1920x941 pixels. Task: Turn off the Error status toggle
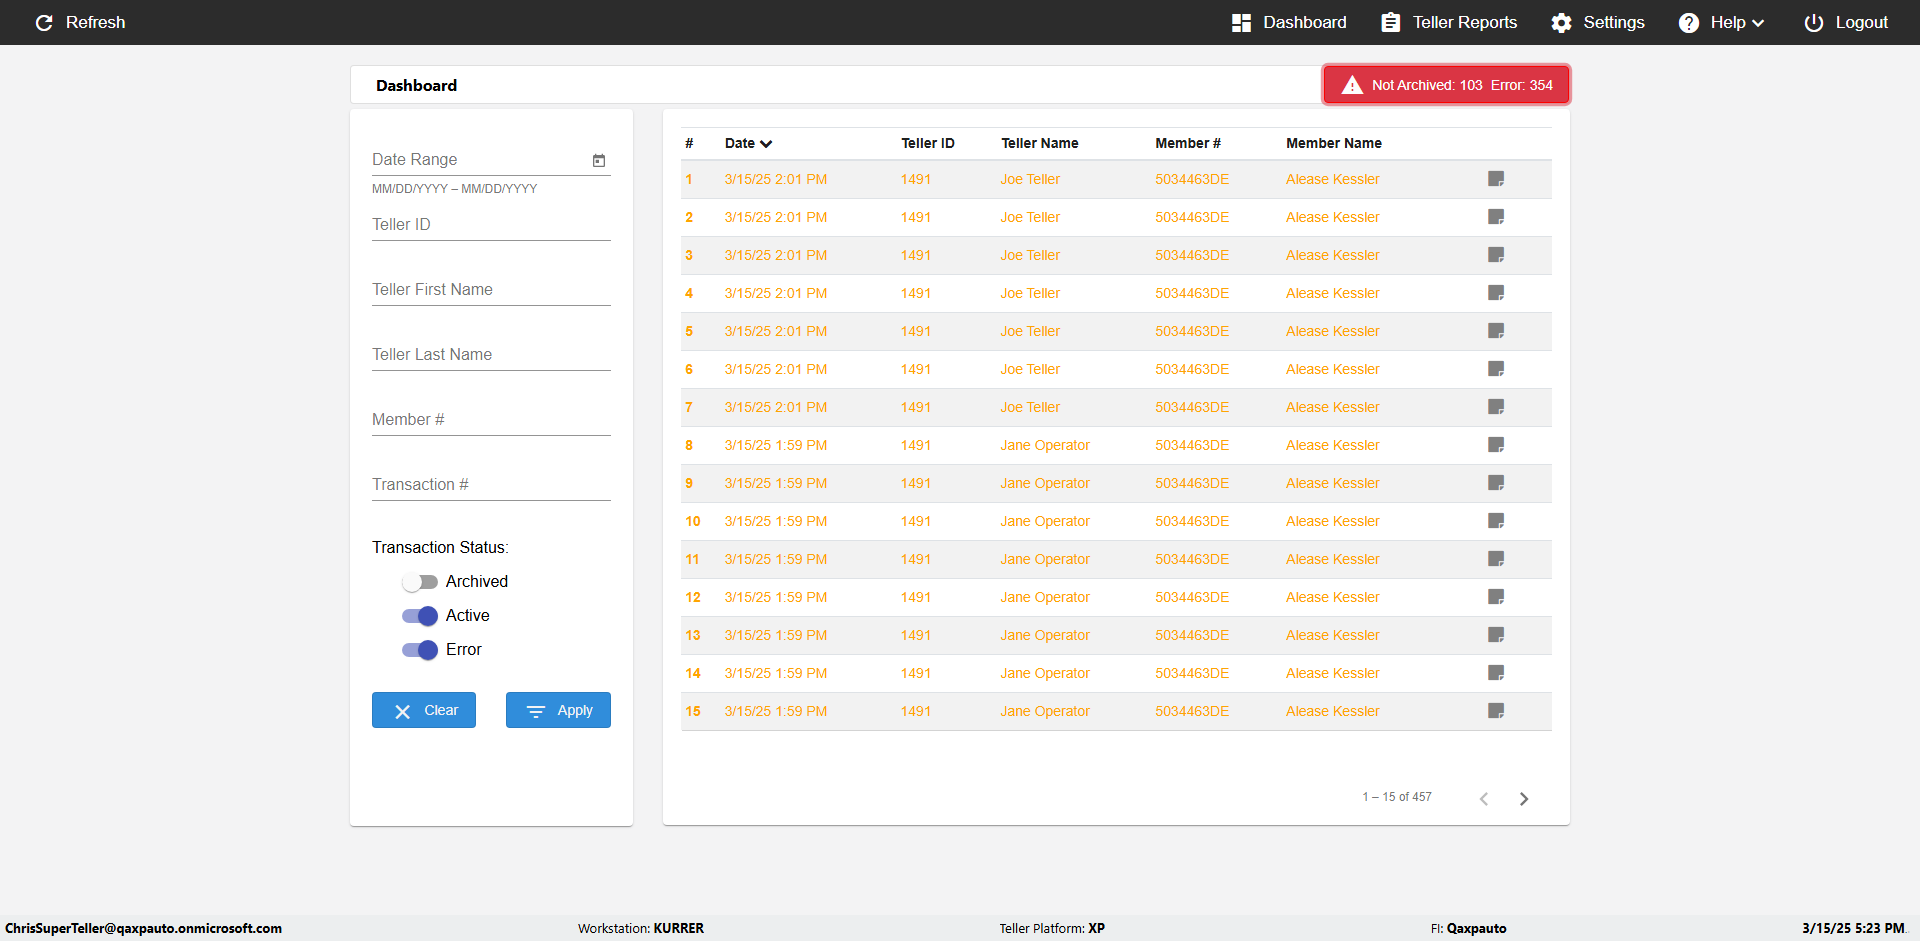coord(420,650)
